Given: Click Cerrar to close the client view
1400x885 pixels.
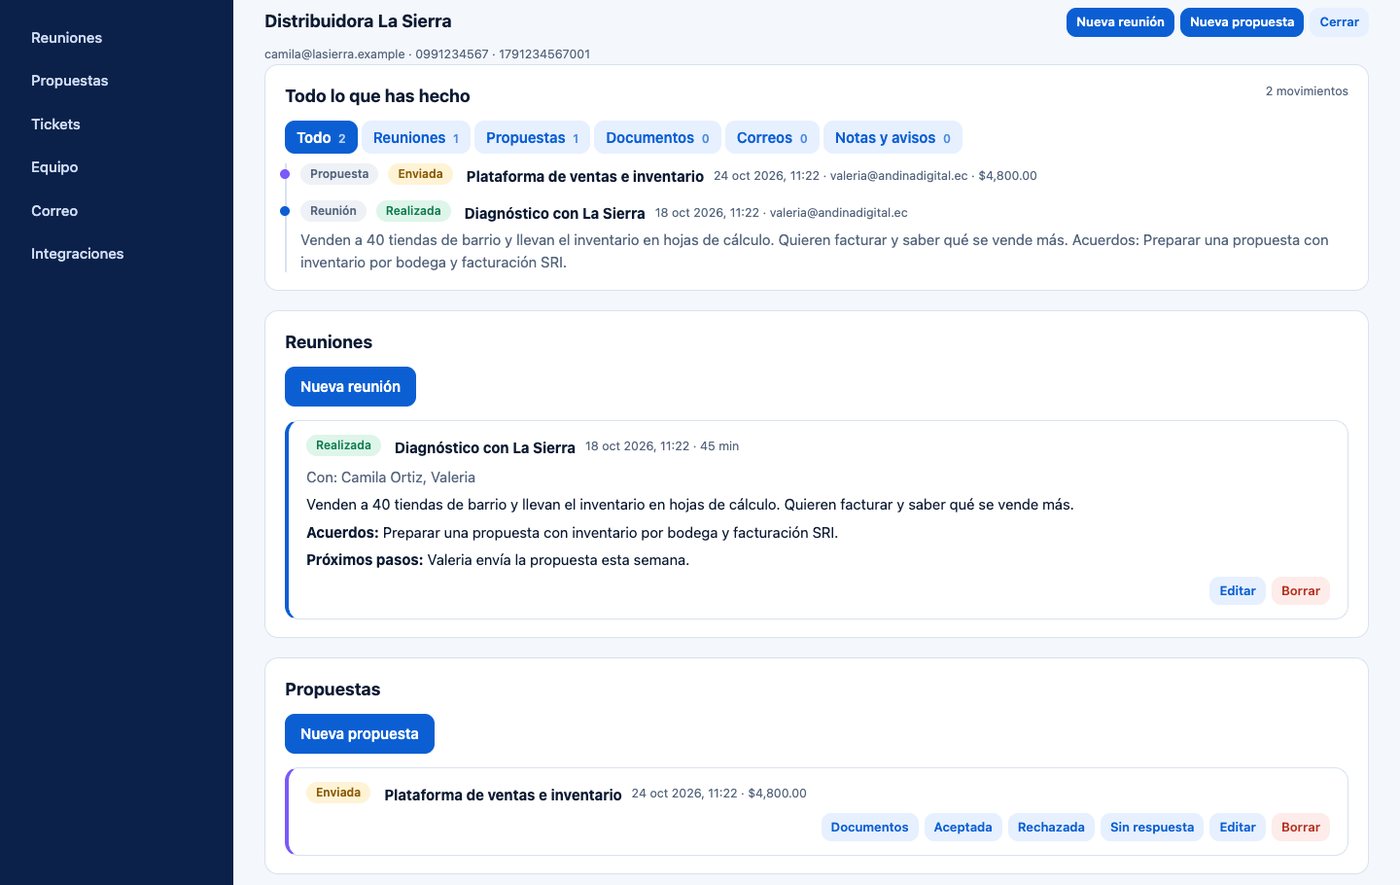Looking at the screenshot, I should pyautogui.click(x=1339, y=22).
